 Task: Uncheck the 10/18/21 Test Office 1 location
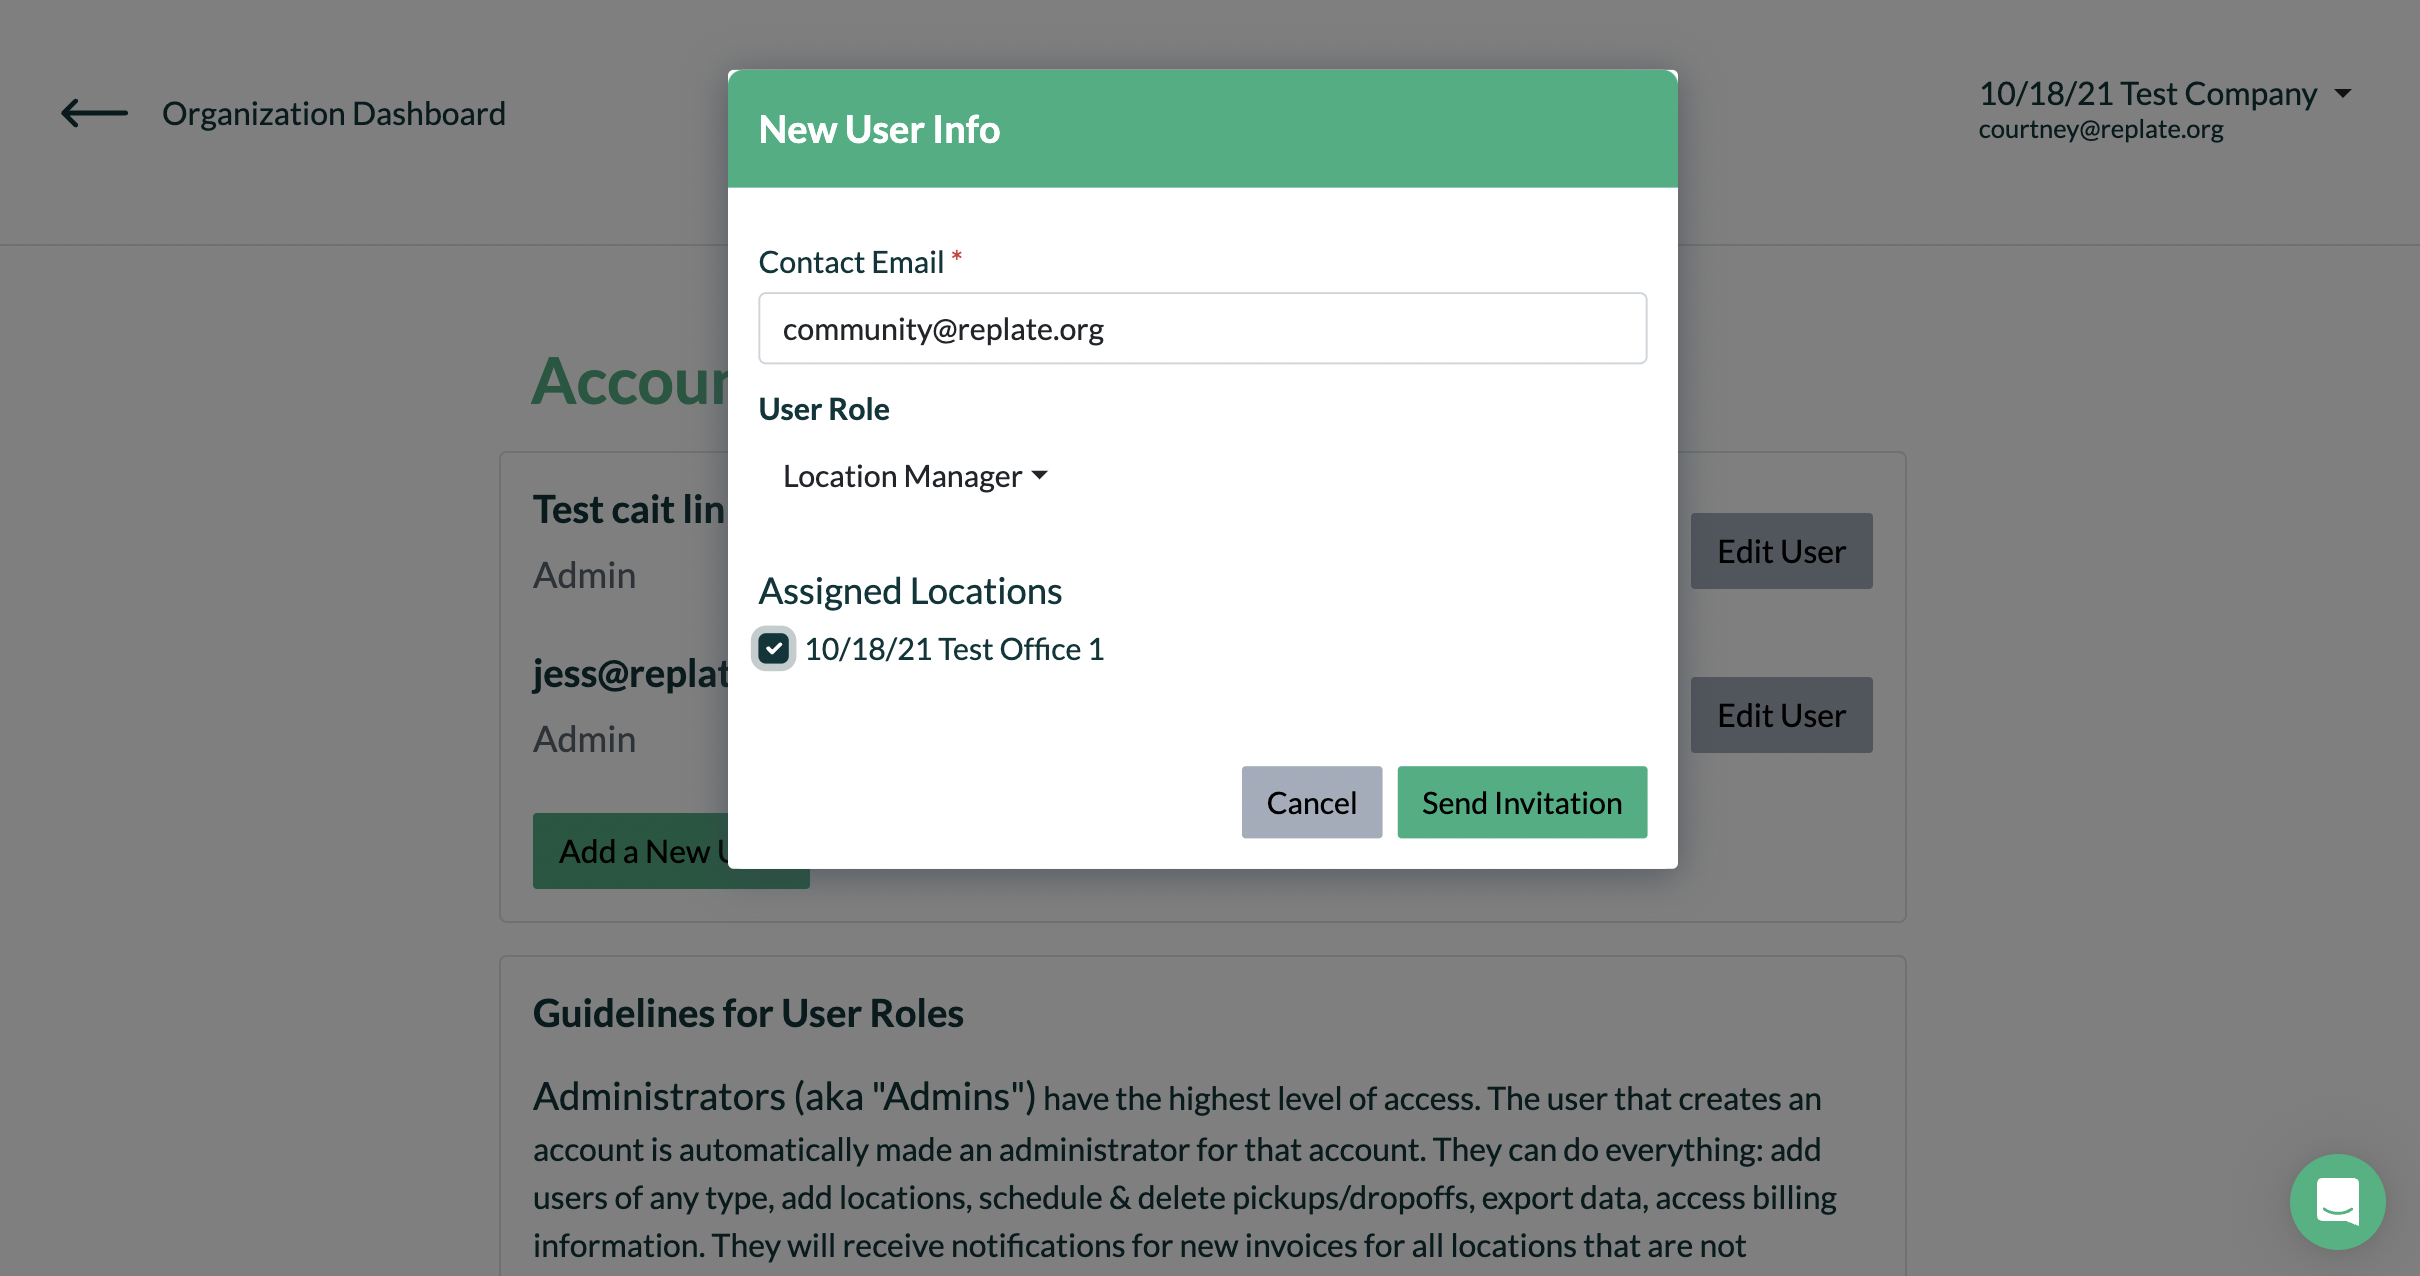pyautogui.click(x=774, y=648)
